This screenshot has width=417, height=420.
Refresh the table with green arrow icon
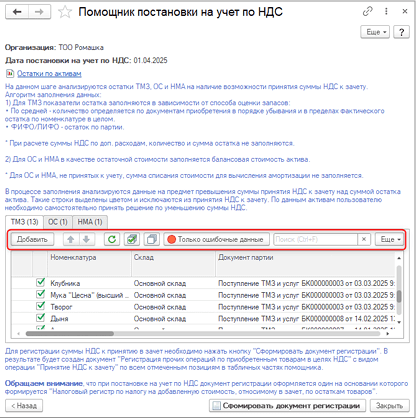112,239
